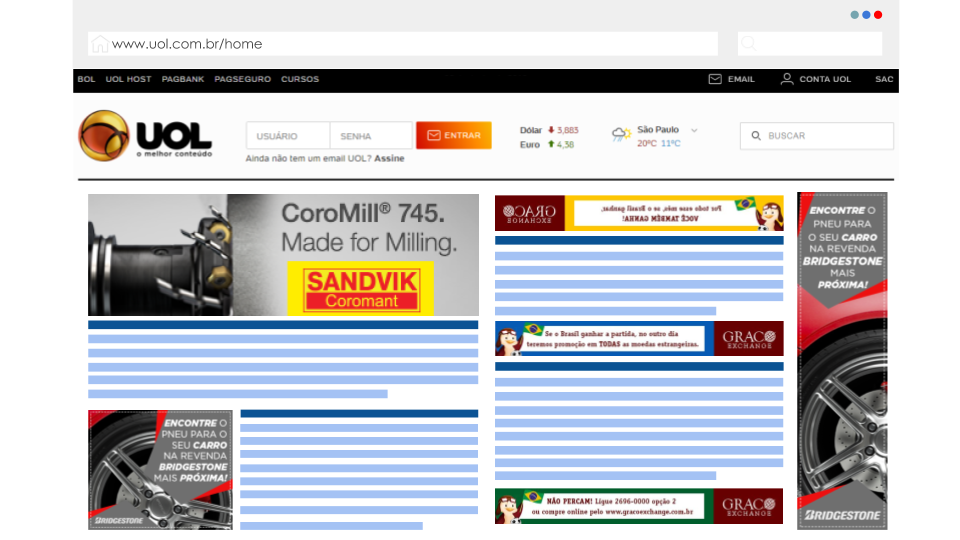Open the square Bridgestone tire ad
960x540 pixels.
coord(160,470)
